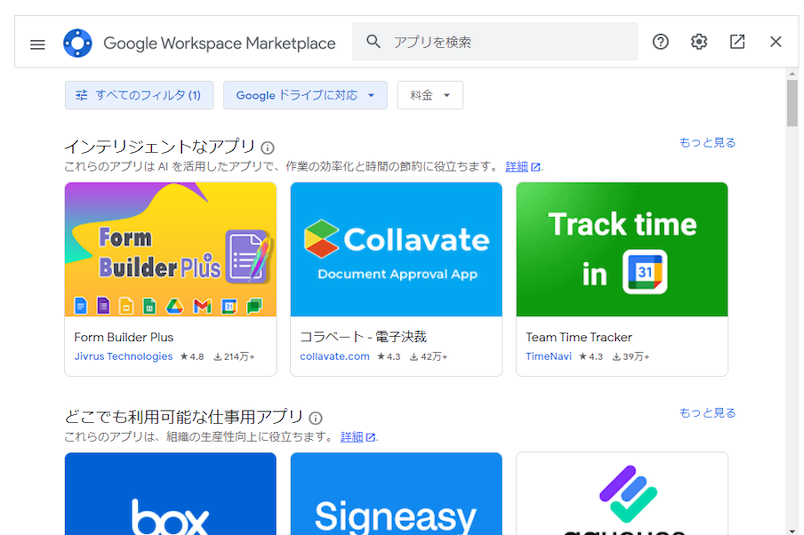This screenshot has width=804, height=535.
Task: Open the settings gear icon
Action: [699, 42]
